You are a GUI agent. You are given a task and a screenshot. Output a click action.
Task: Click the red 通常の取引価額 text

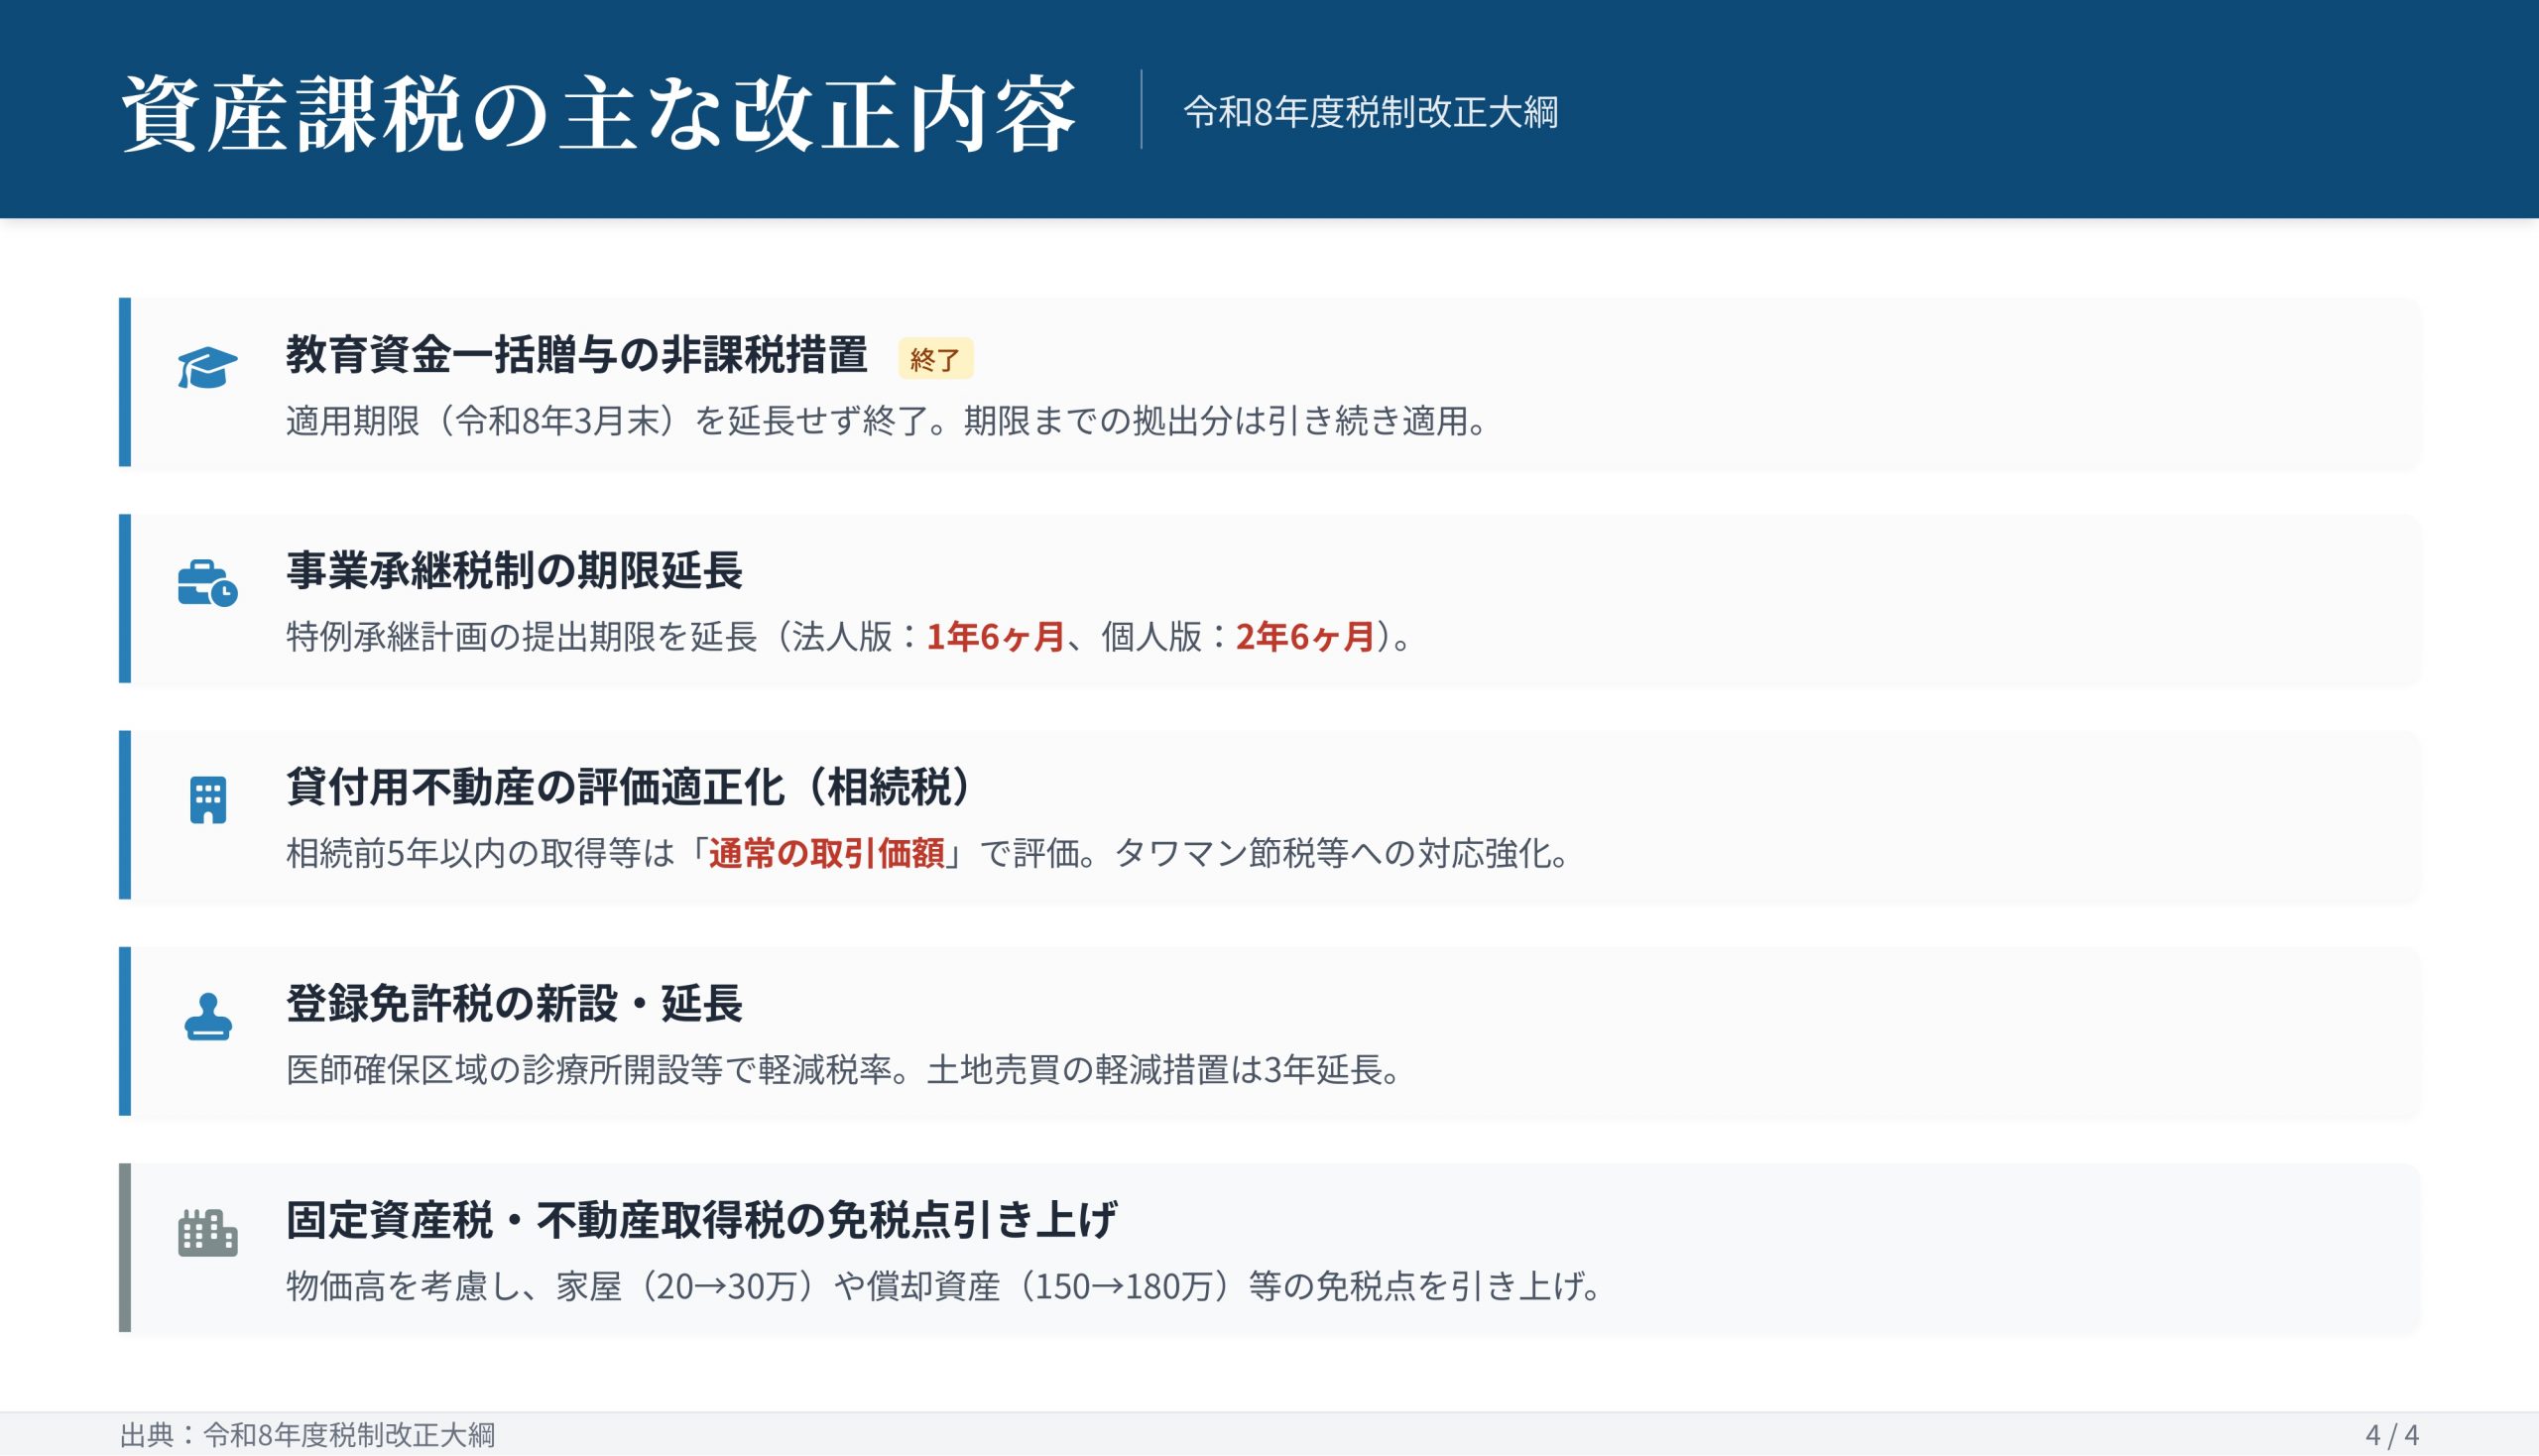826,853
